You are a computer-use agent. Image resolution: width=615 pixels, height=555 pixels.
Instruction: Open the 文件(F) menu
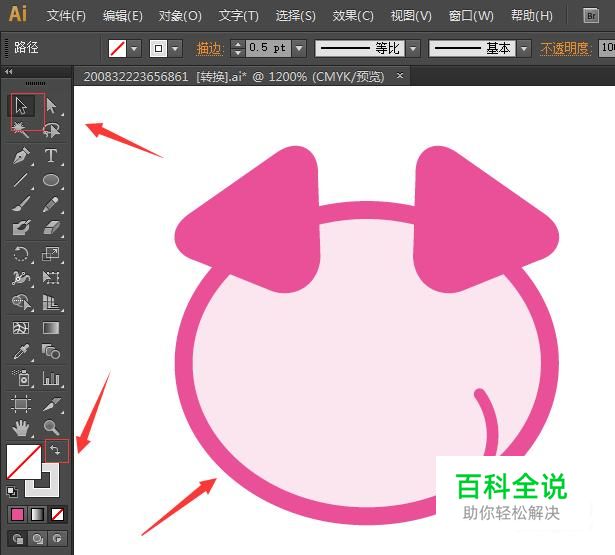tap(66, 16)
